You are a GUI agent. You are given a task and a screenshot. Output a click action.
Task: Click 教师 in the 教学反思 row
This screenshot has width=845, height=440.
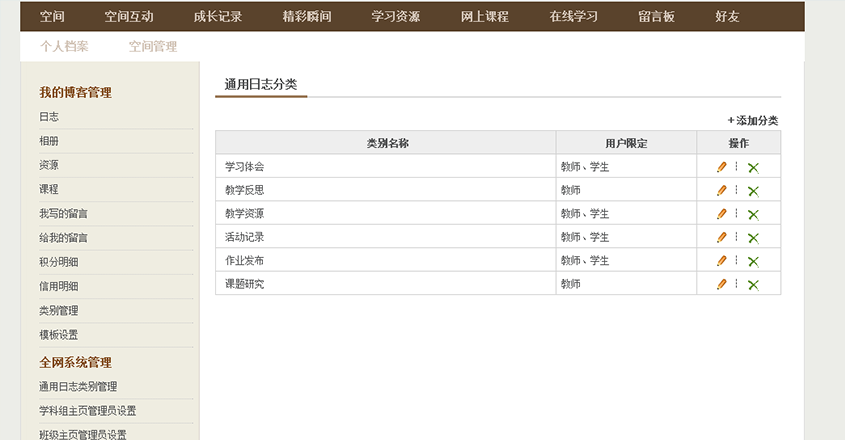pyautogui.click(x=571, y=190)
